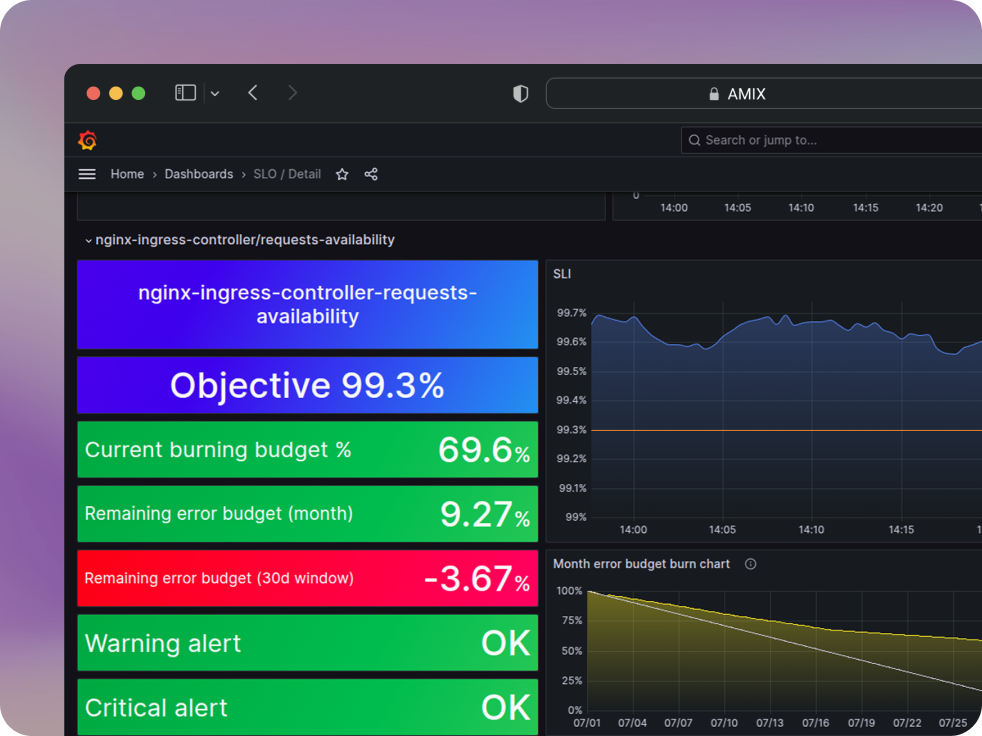Click the lock icon in address bar
This screenshot has width=982, height=736.
tap(714, 94)
